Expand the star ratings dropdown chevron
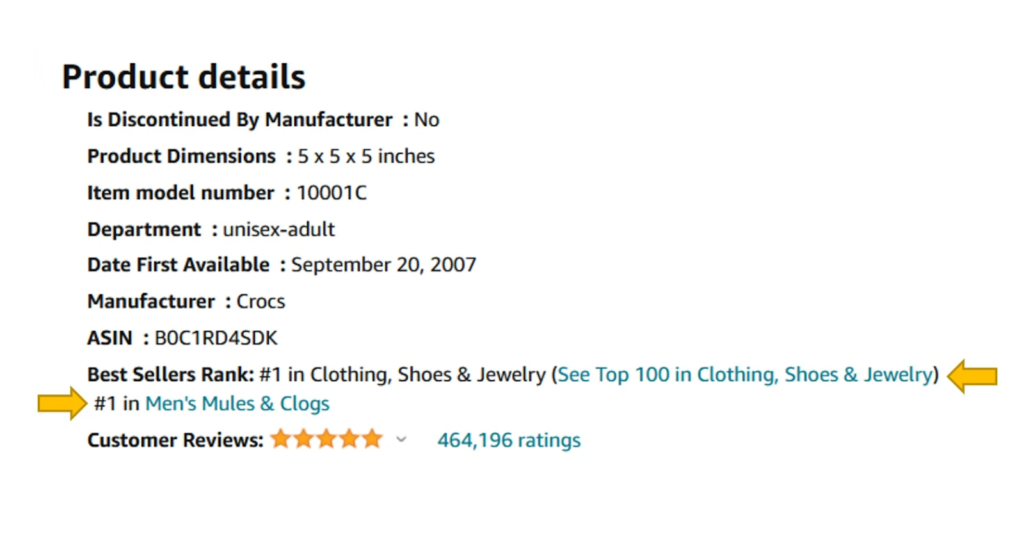 [401, 439]
